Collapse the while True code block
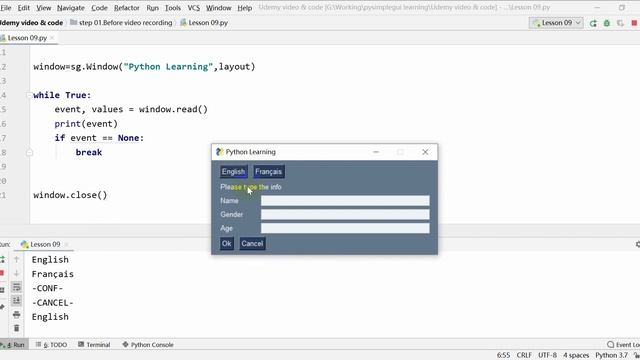The width and height of the screenshot is (640, 360). pos(29,95)
